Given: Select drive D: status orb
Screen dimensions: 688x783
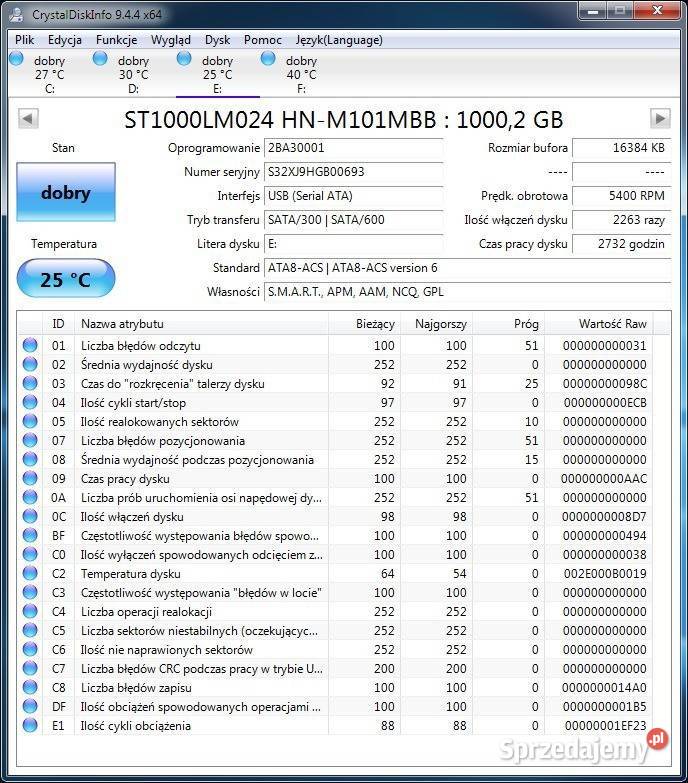Looking at the screenshot, I should (100, 60).
